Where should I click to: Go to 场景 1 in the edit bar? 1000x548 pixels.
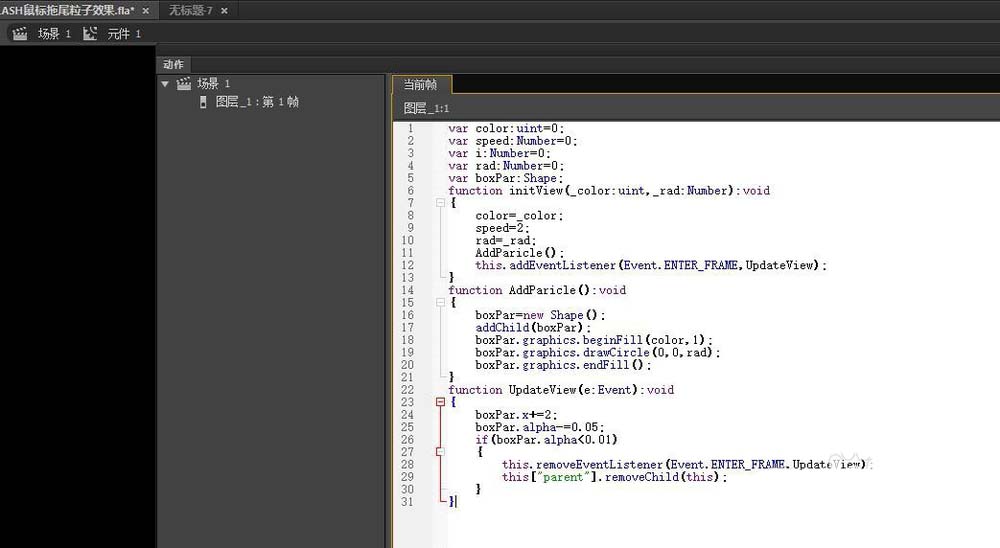[x=54, y=34]
